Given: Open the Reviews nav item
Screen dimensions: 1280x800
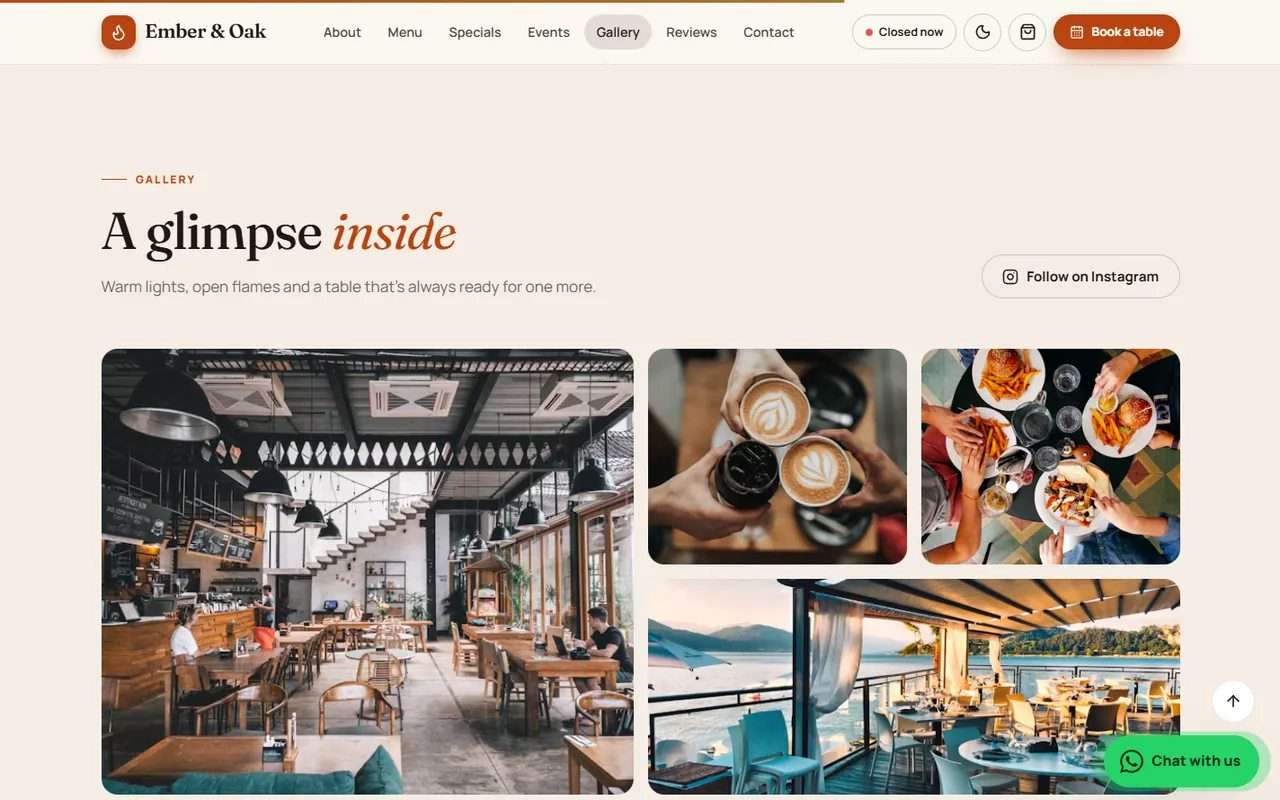Looking at the screenshot, I should coord(692,32).
